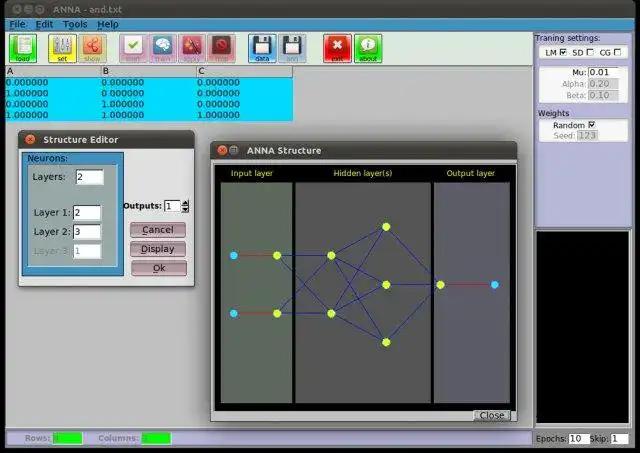Viewport: 640px width, 453px height.
Task: Enable the CG training checkbox
Action: click(x=617, y=52)
